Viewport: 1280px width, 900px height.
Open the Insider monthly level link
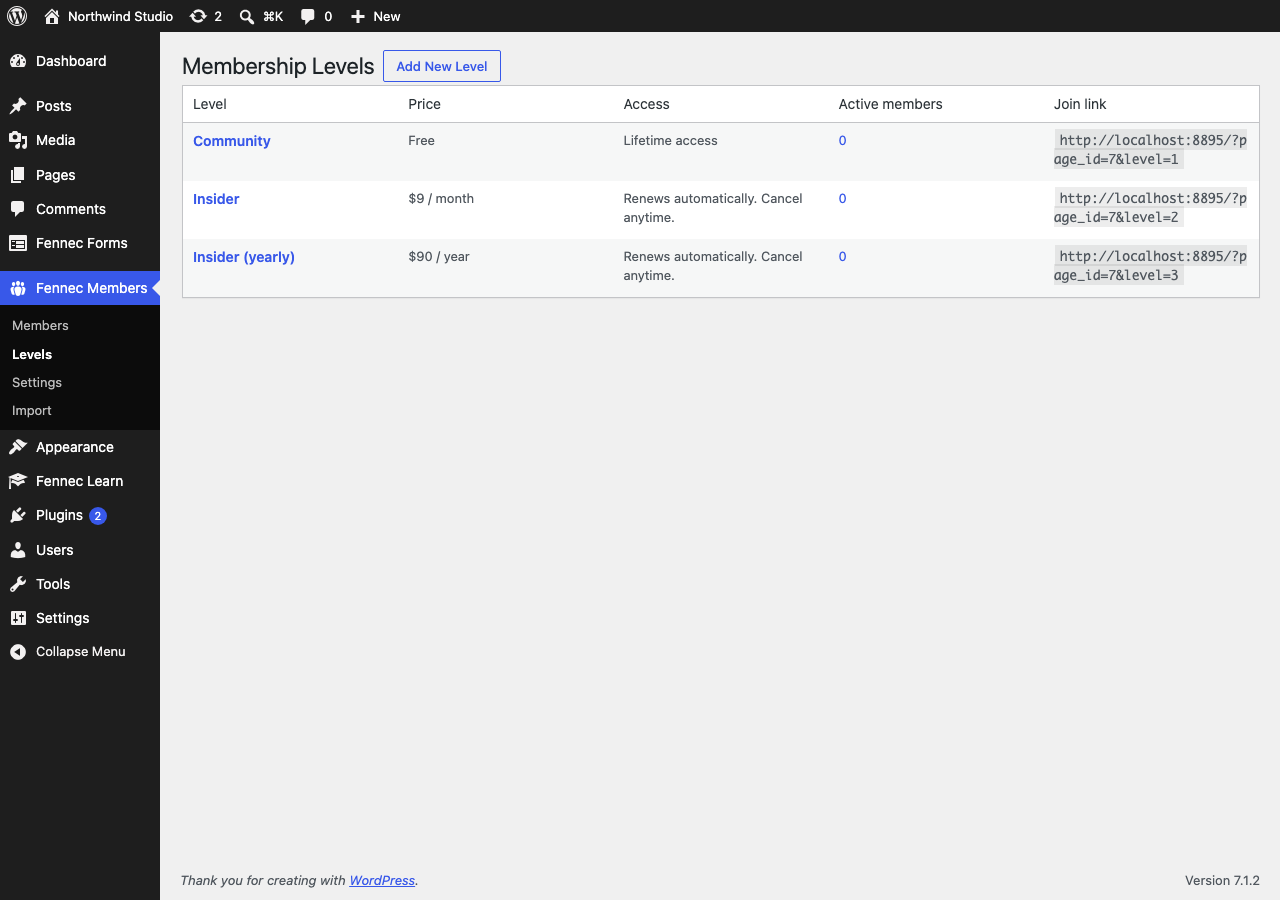[216, 199]
